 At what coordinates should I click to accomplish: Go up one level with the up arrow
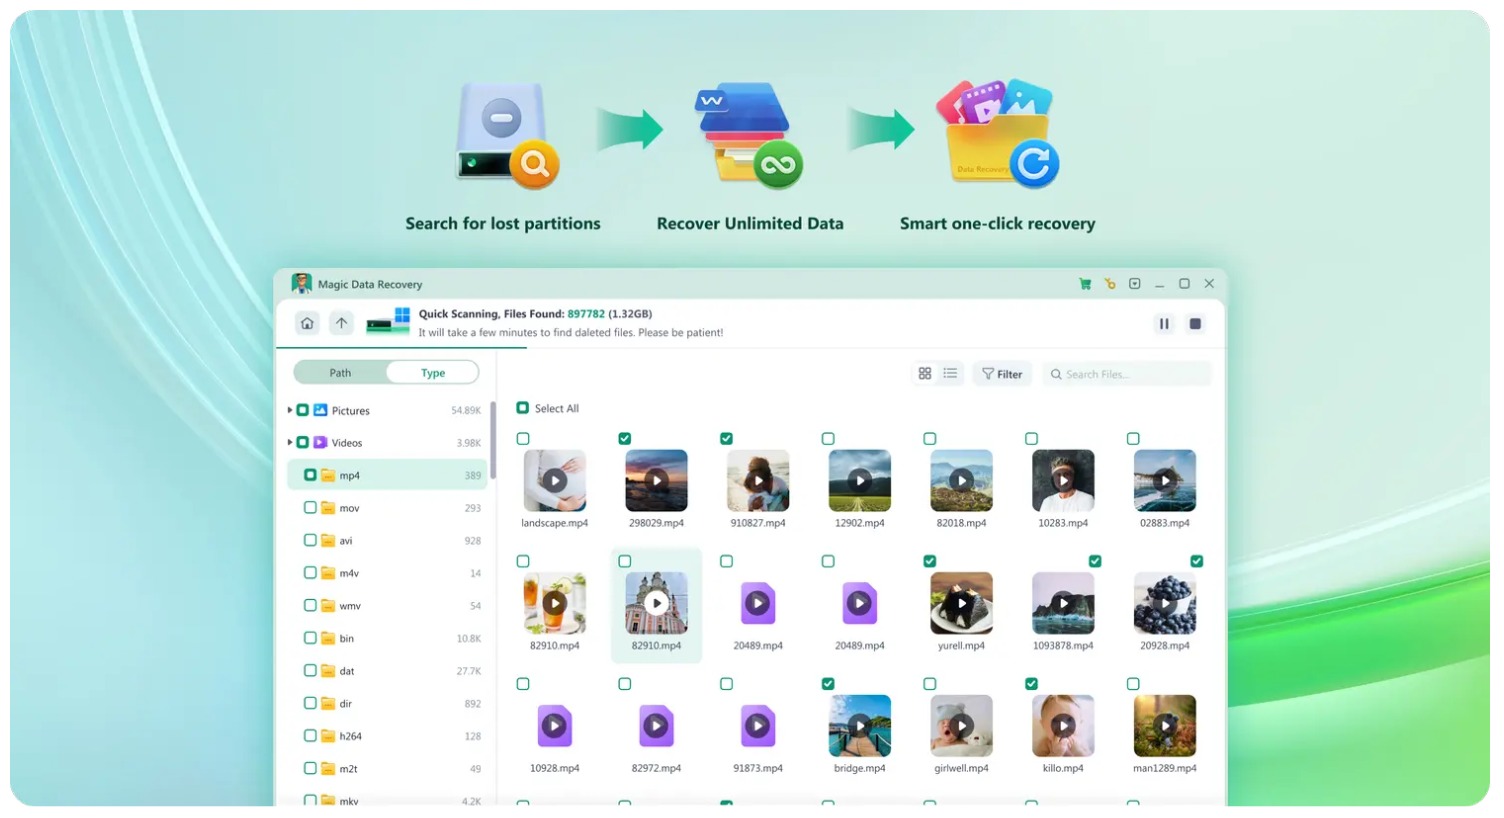[x=342, y=323]
